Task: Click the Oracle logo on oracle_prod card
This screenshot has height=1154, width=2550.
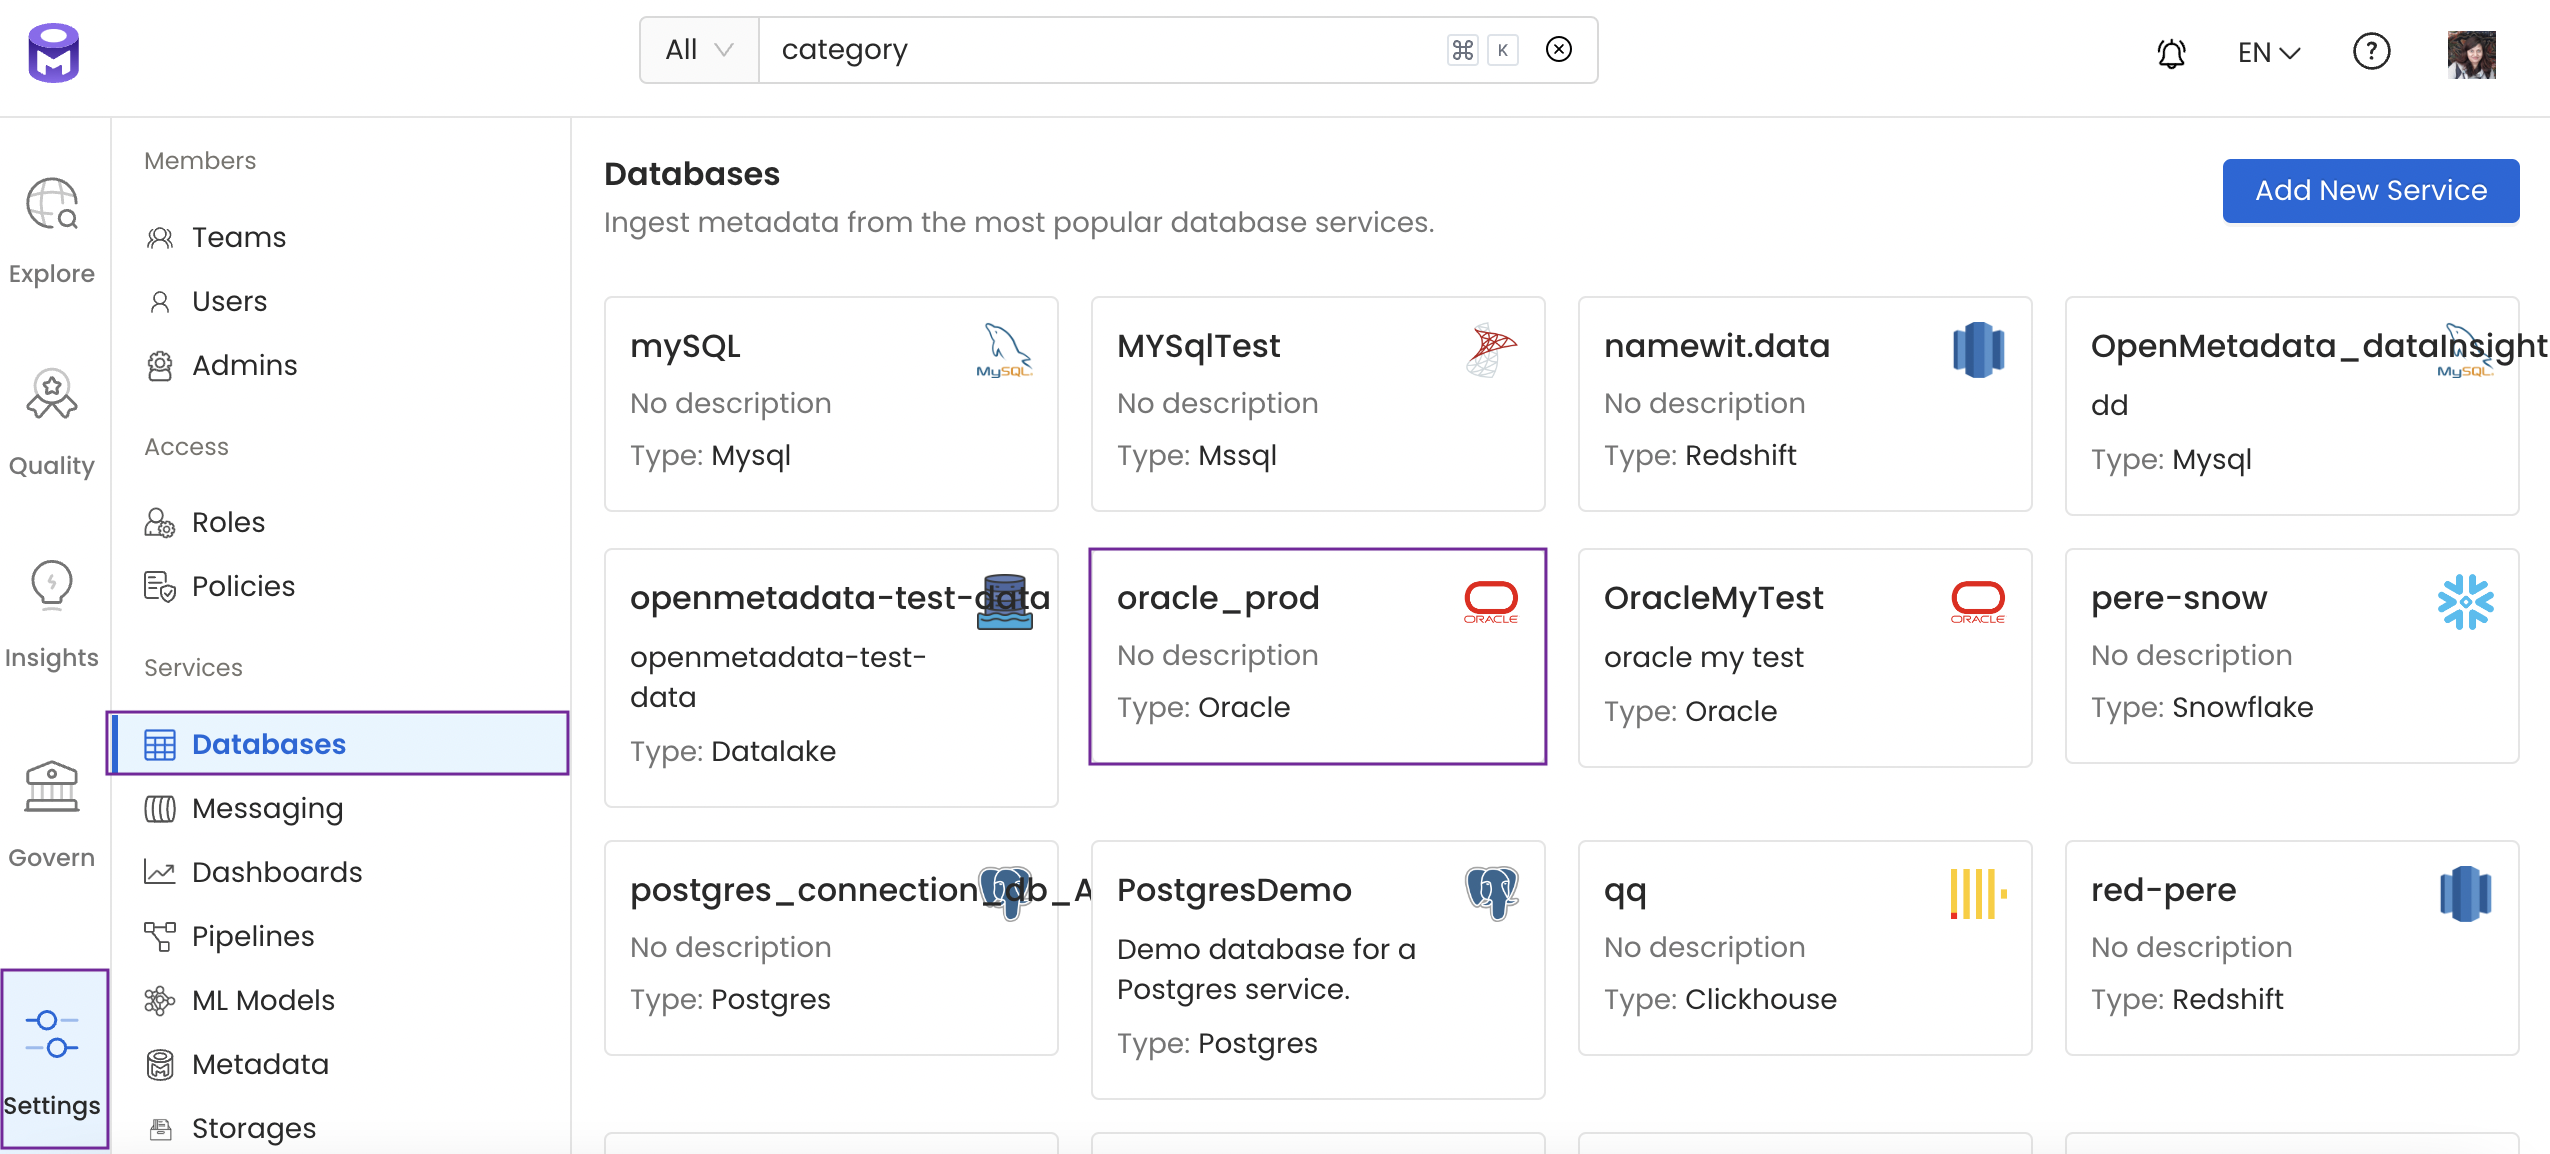Action: [x=1491, y=602]
